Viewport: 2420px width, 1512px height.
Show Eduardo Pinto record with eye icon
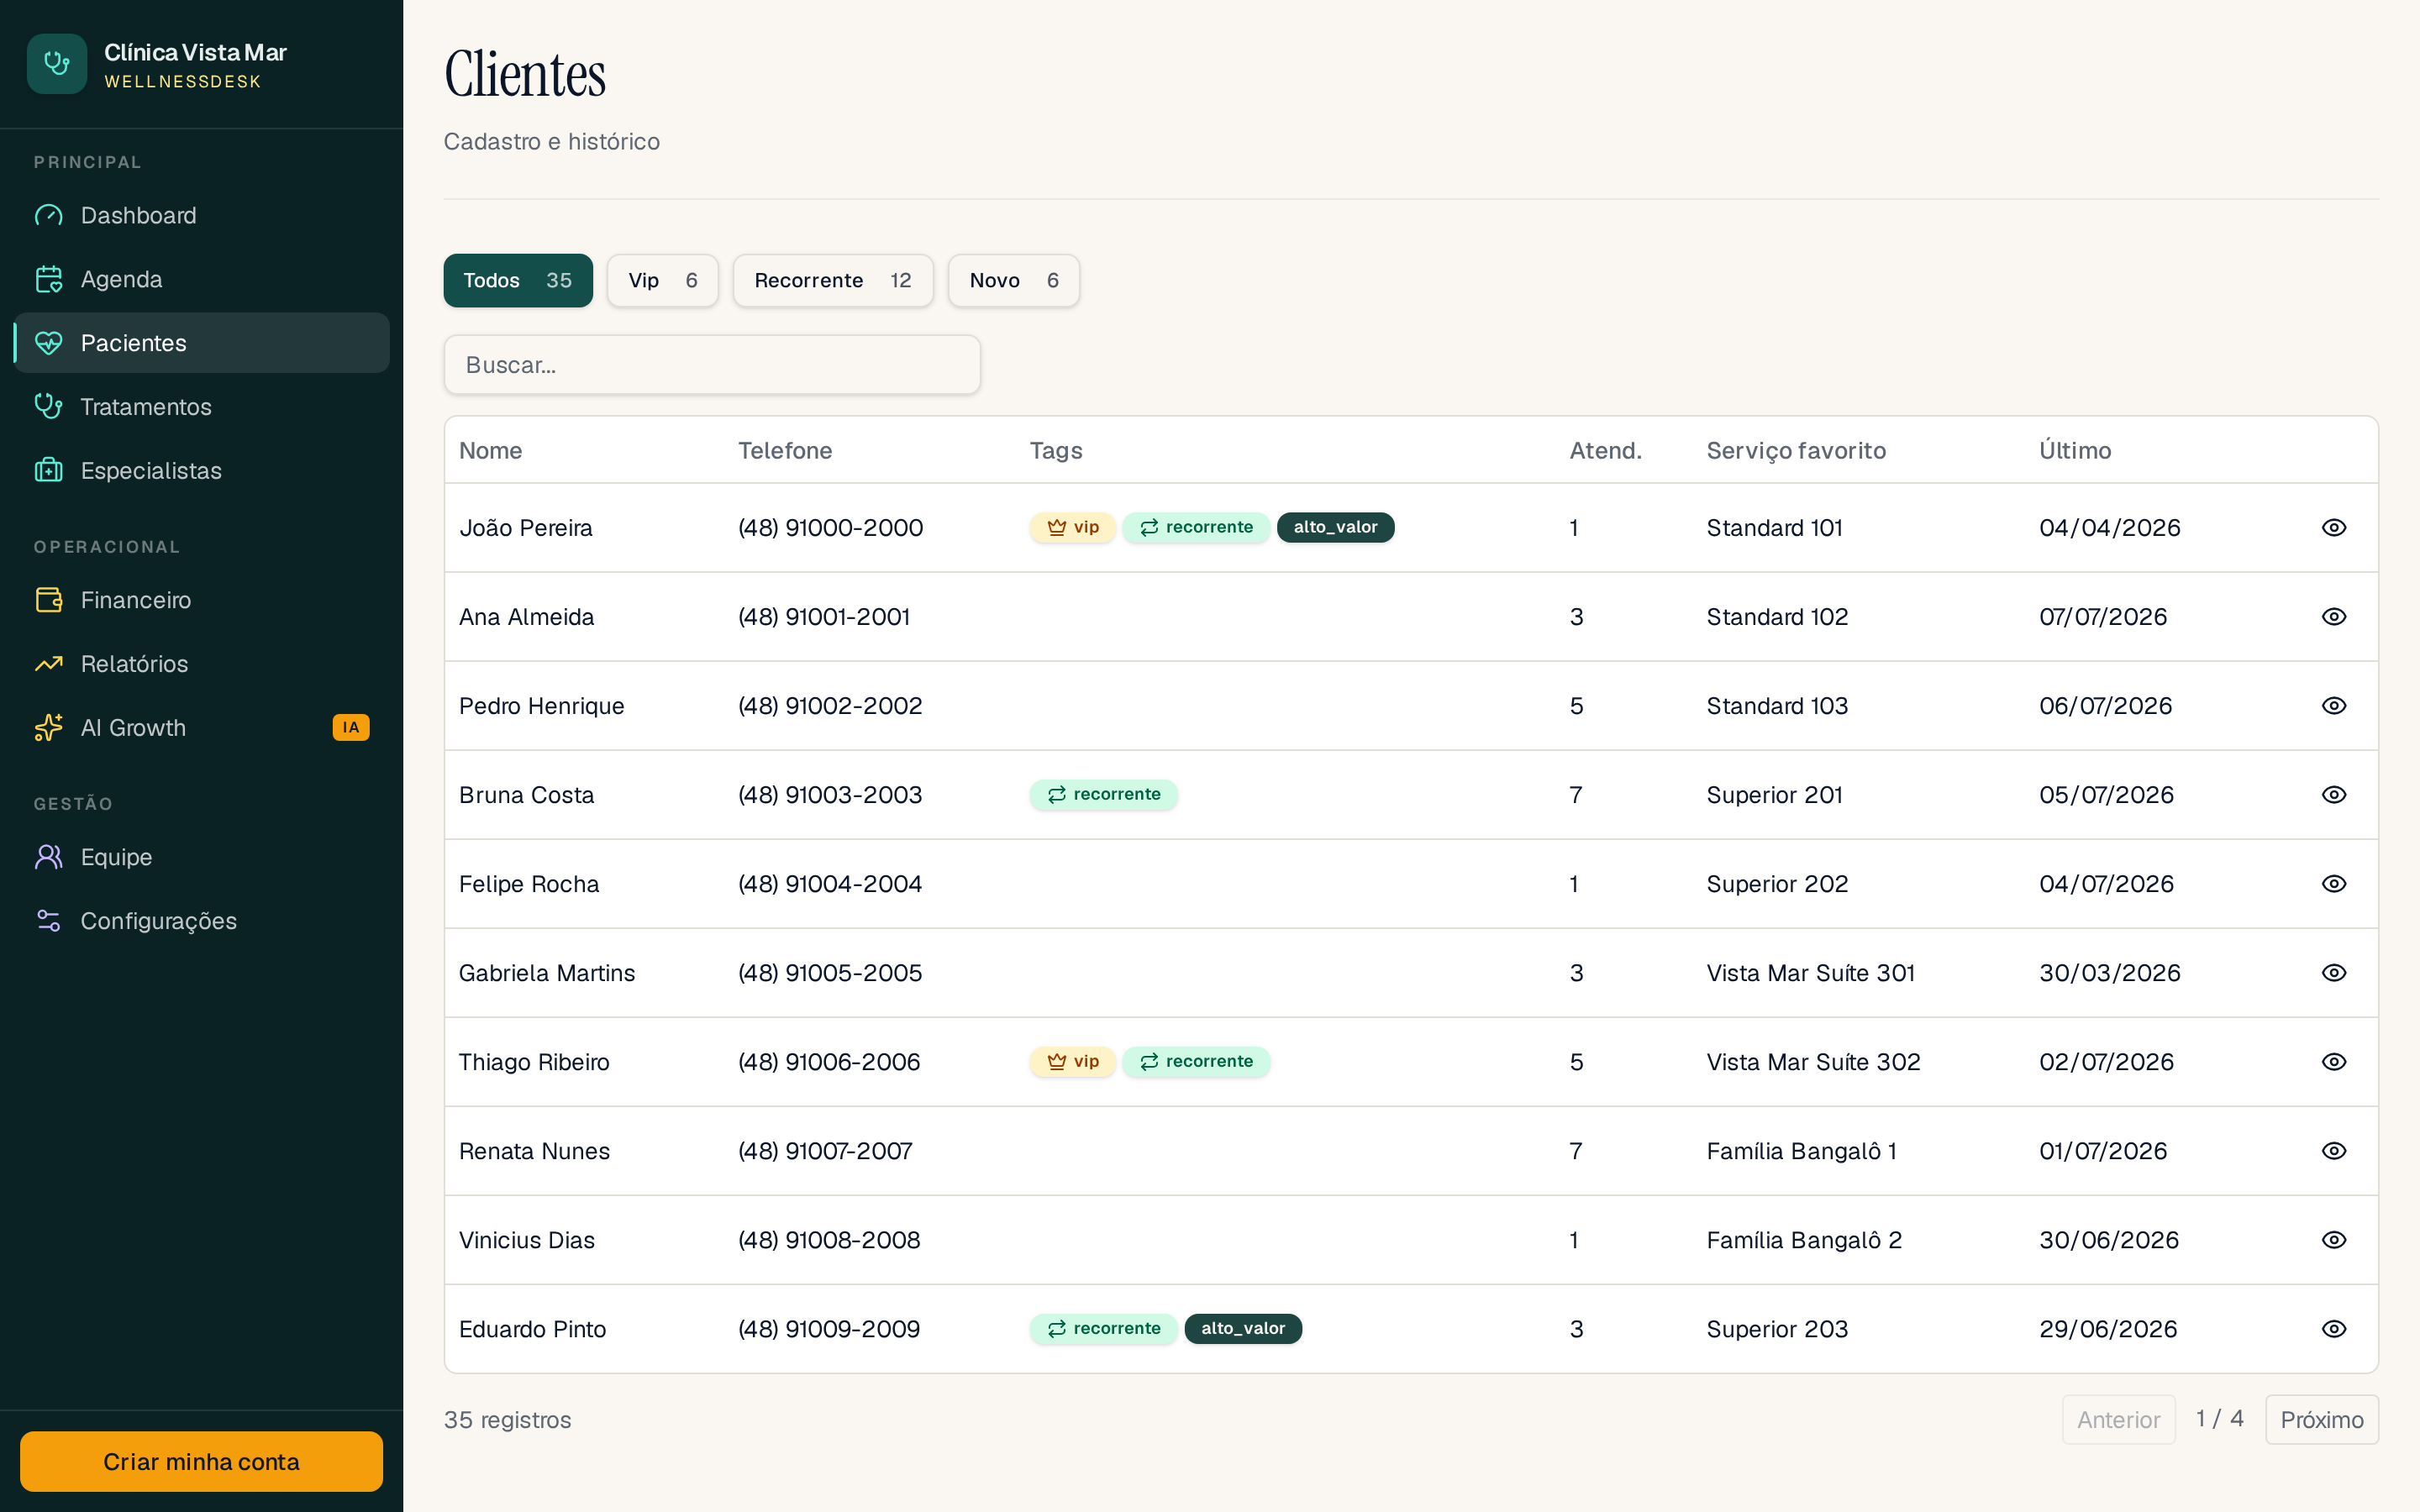2333,1329
